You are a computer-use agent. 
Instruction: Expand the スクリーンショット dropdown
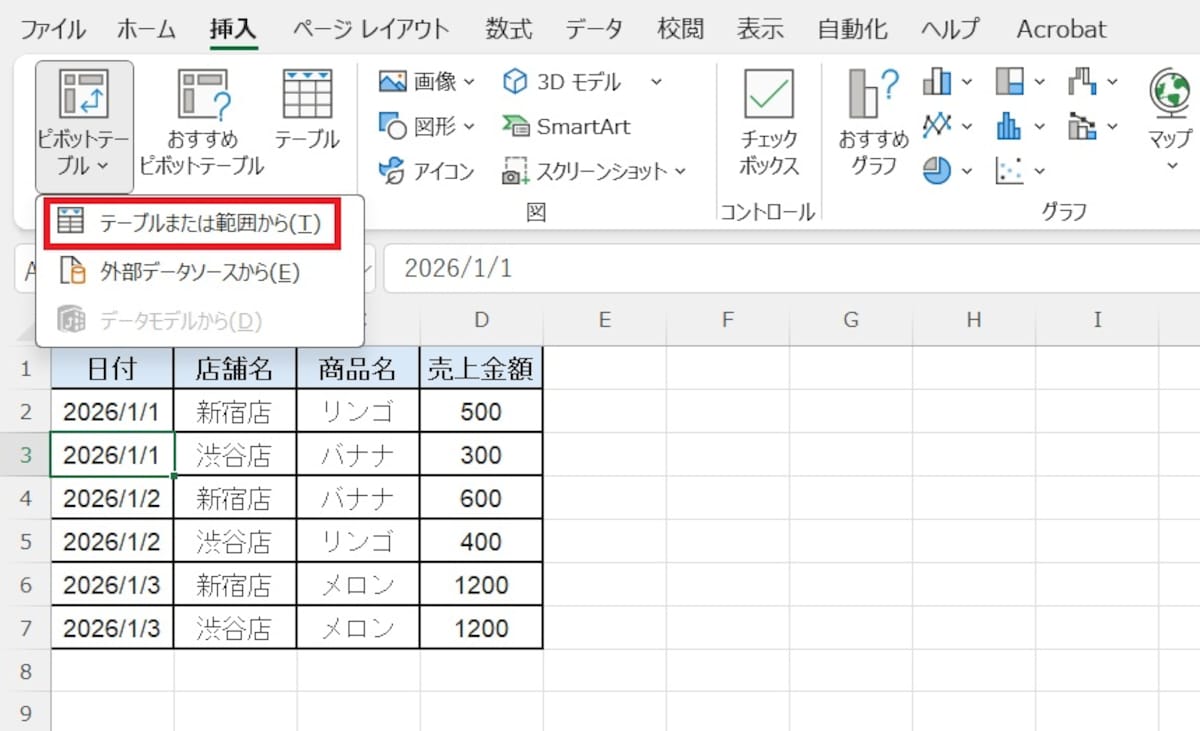[682, 172]
